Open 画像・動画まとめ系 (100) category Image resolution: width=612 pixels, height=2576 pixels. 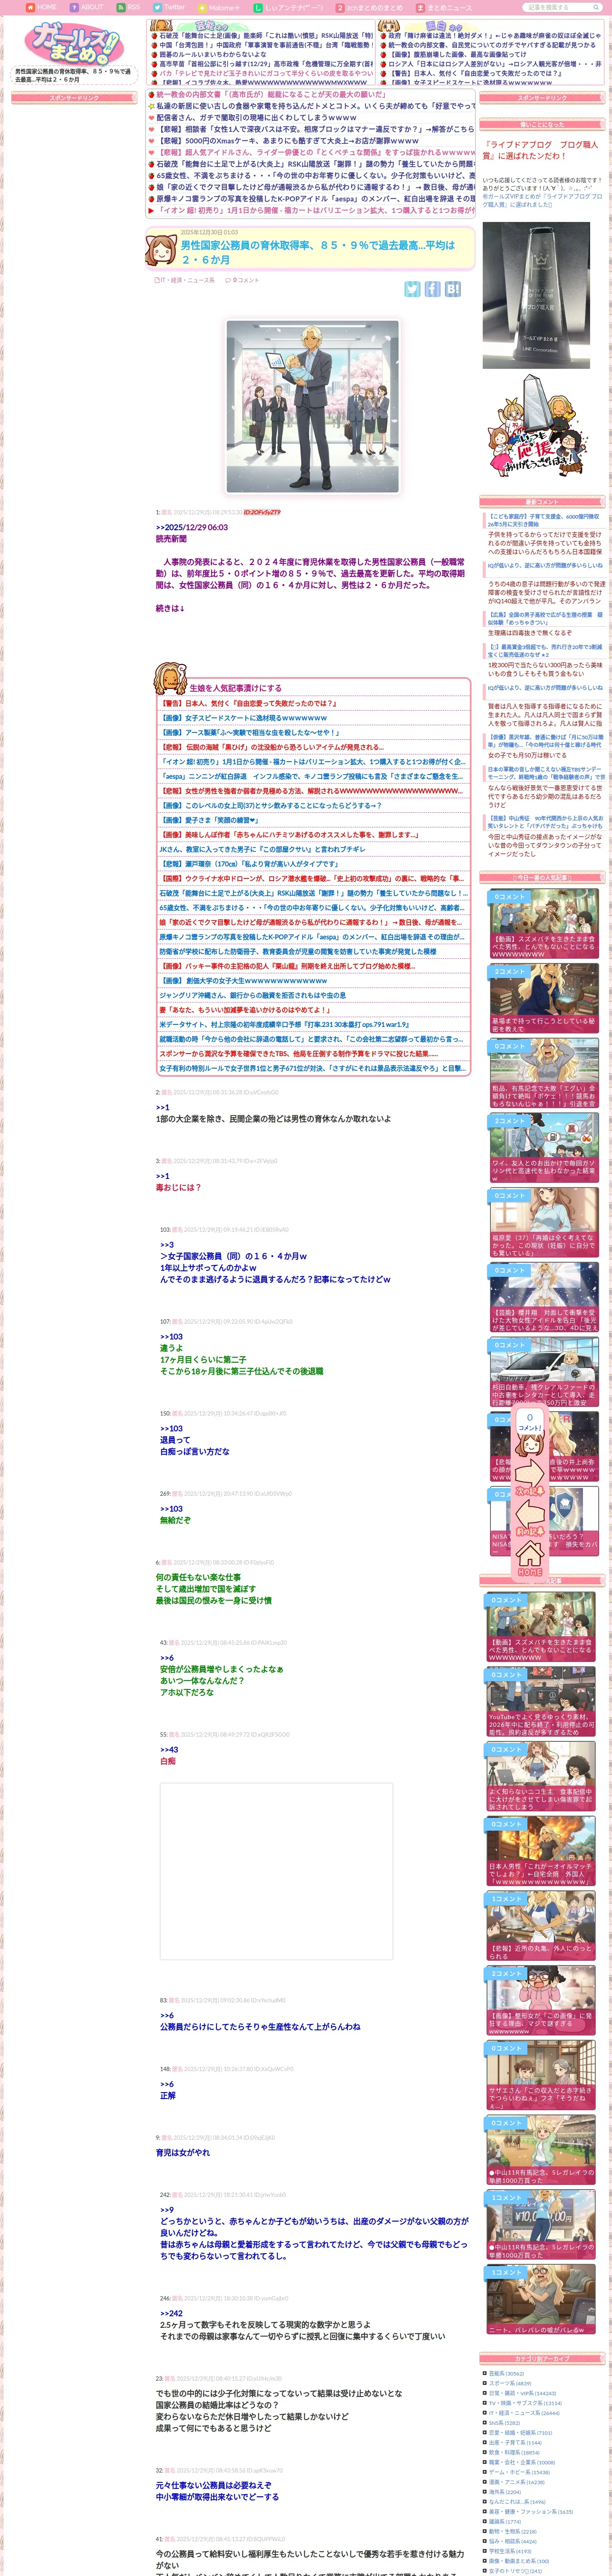(x=519, y=2561)
